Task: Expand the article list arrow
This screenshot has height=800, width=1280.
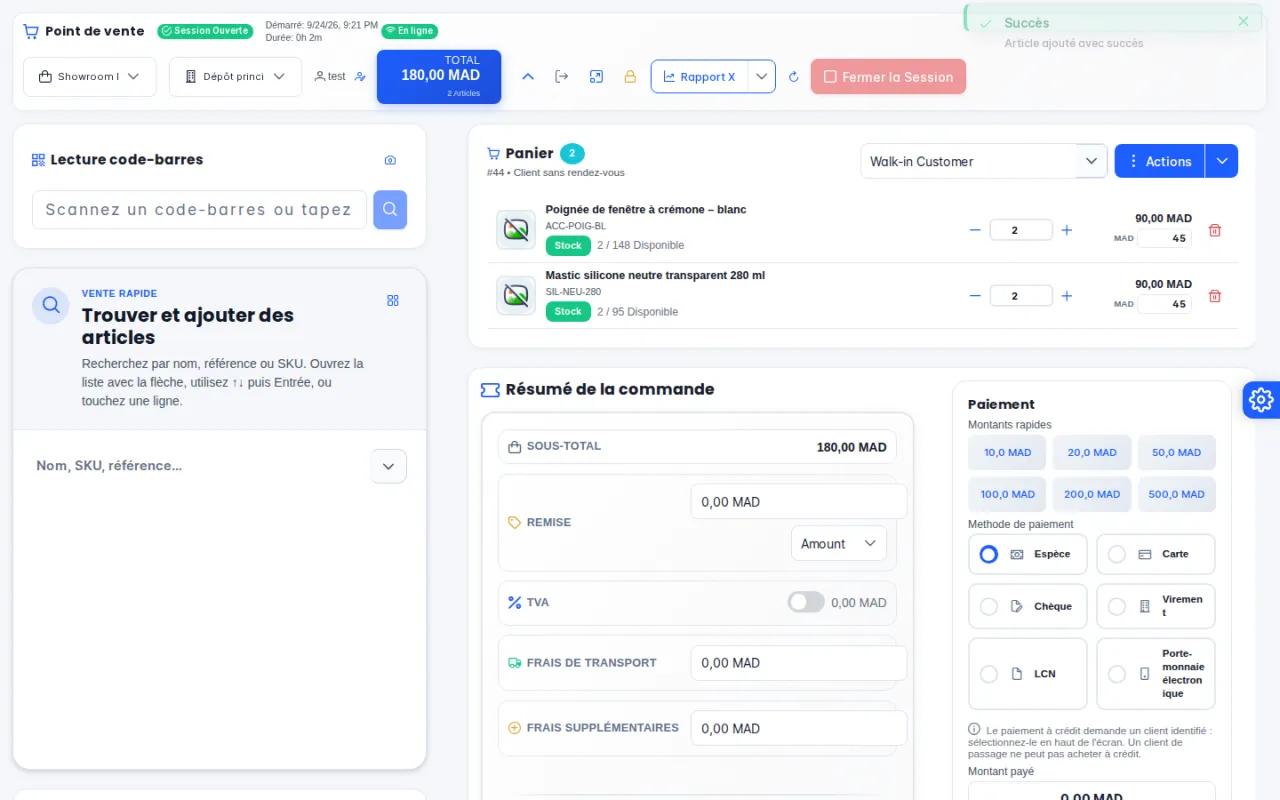Action: click(389, 466)
